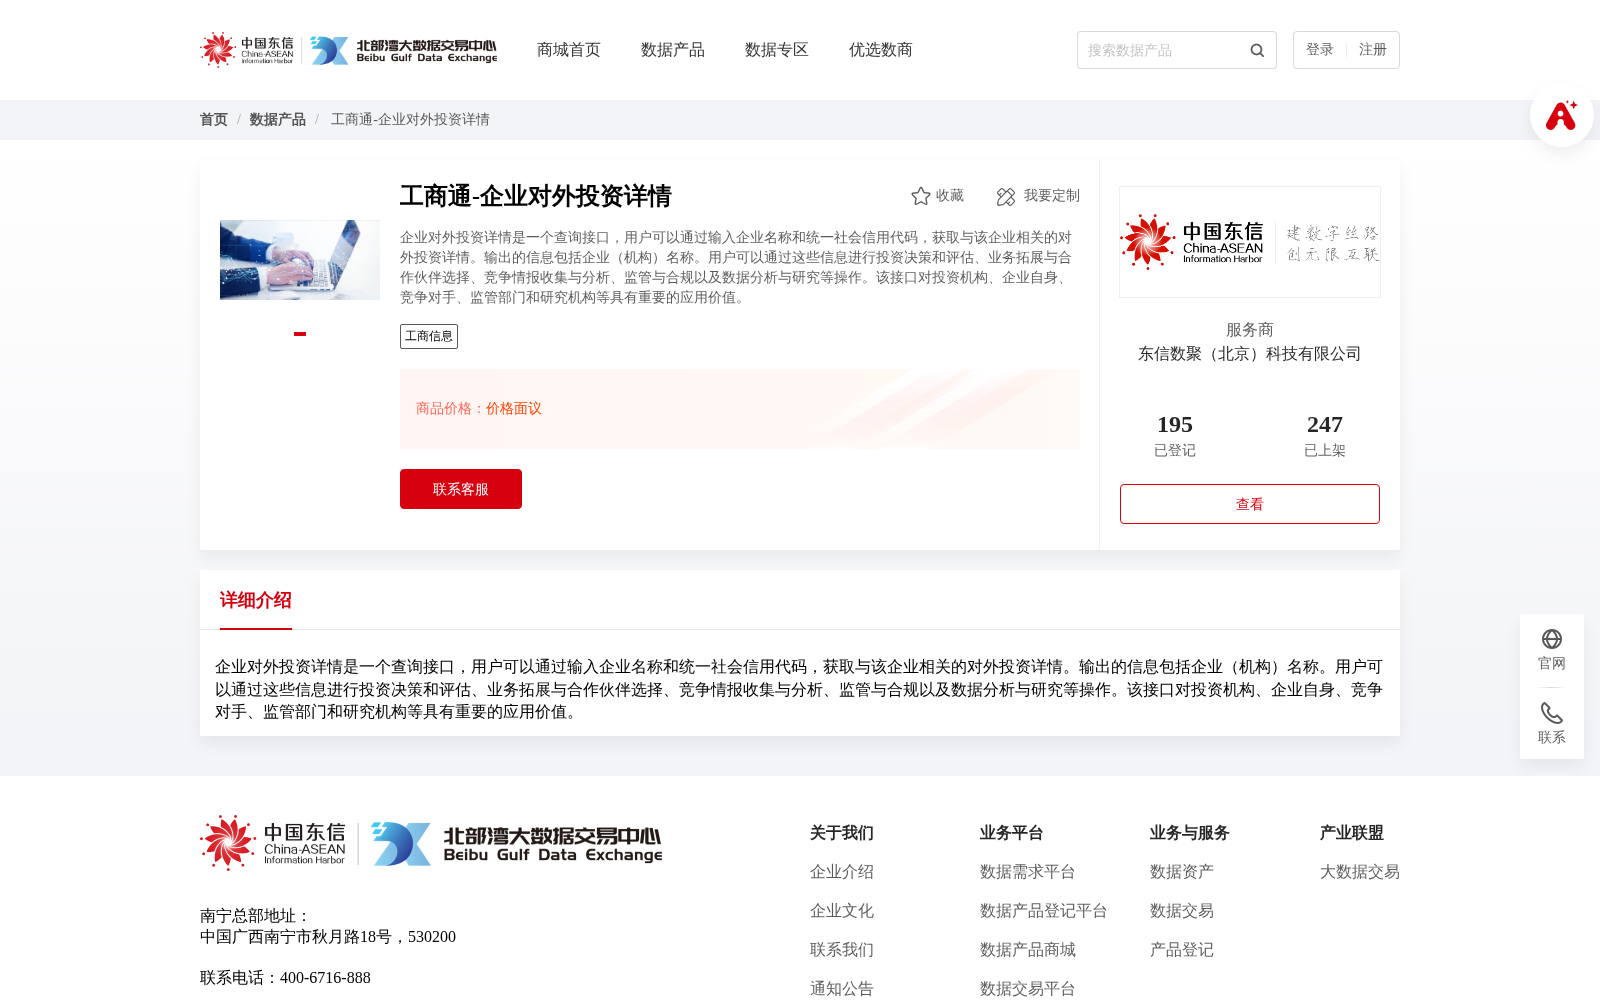
Task: Click the footer Beibu Gulf Data Exchange logo
Action: (517, 844)
